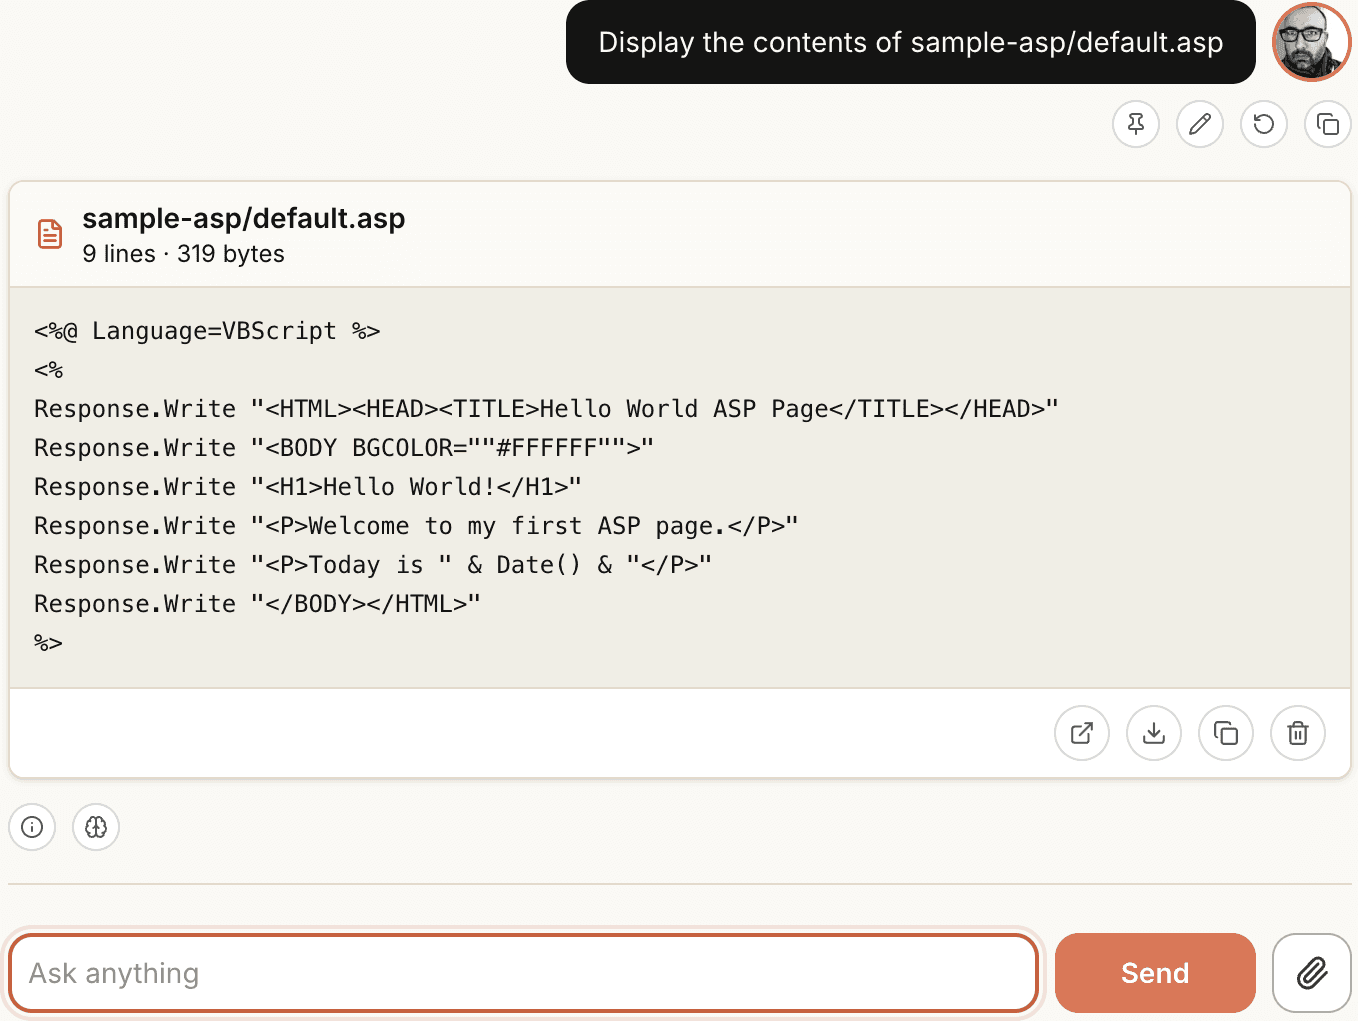Click the 'Today is' Date() code line
The width and height of the screenshot is (1358, 1021).
[x=373, y=565]
